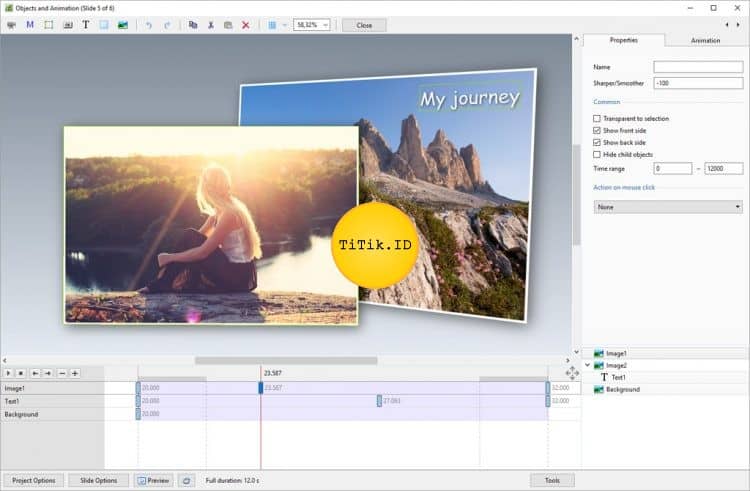Undo the last action
Screen dimensions: 750x491
pos(149,25)
